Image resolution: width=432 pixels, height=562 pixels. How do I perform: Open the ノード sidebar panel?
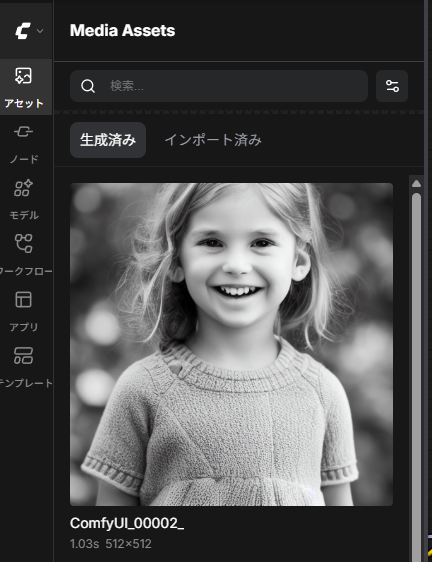(24, 143)
